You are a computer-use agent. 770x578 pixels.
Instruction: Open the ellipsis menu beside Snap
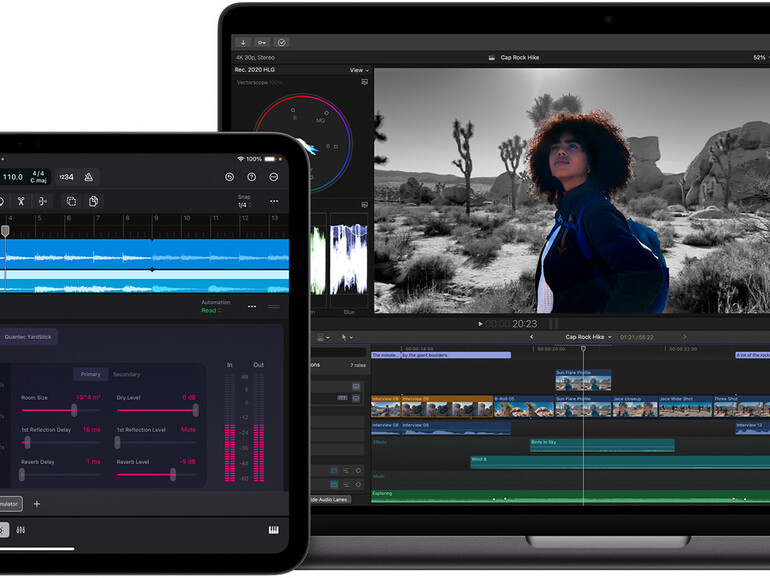(274, 201)
